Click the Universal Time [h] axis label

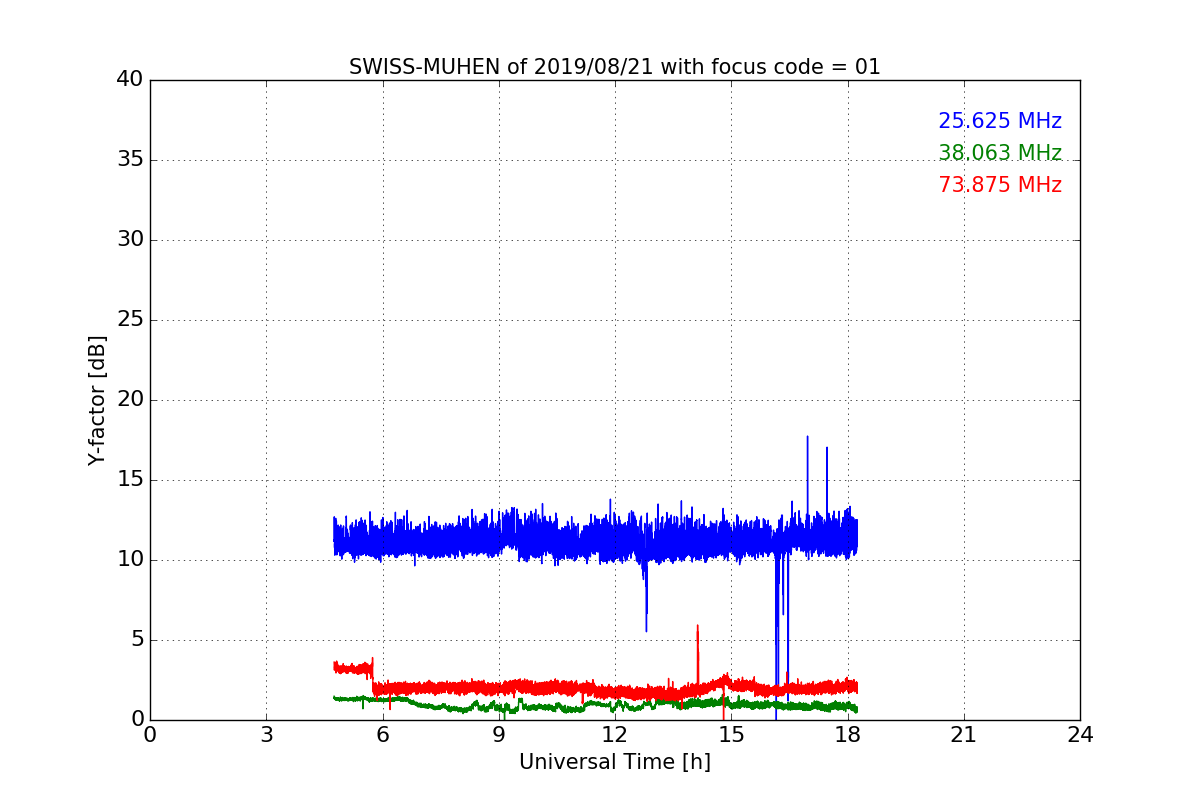(615, 762)
